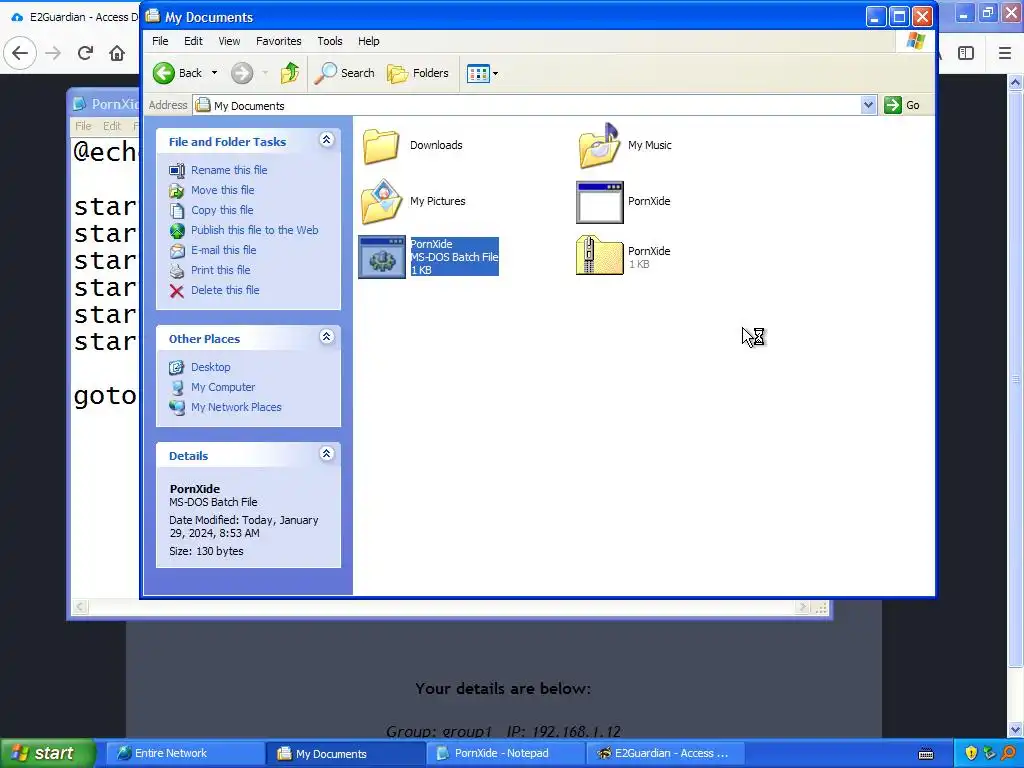1024x768 pixels.
Task: Go to My Network Places
Action: tap(236, 408)
